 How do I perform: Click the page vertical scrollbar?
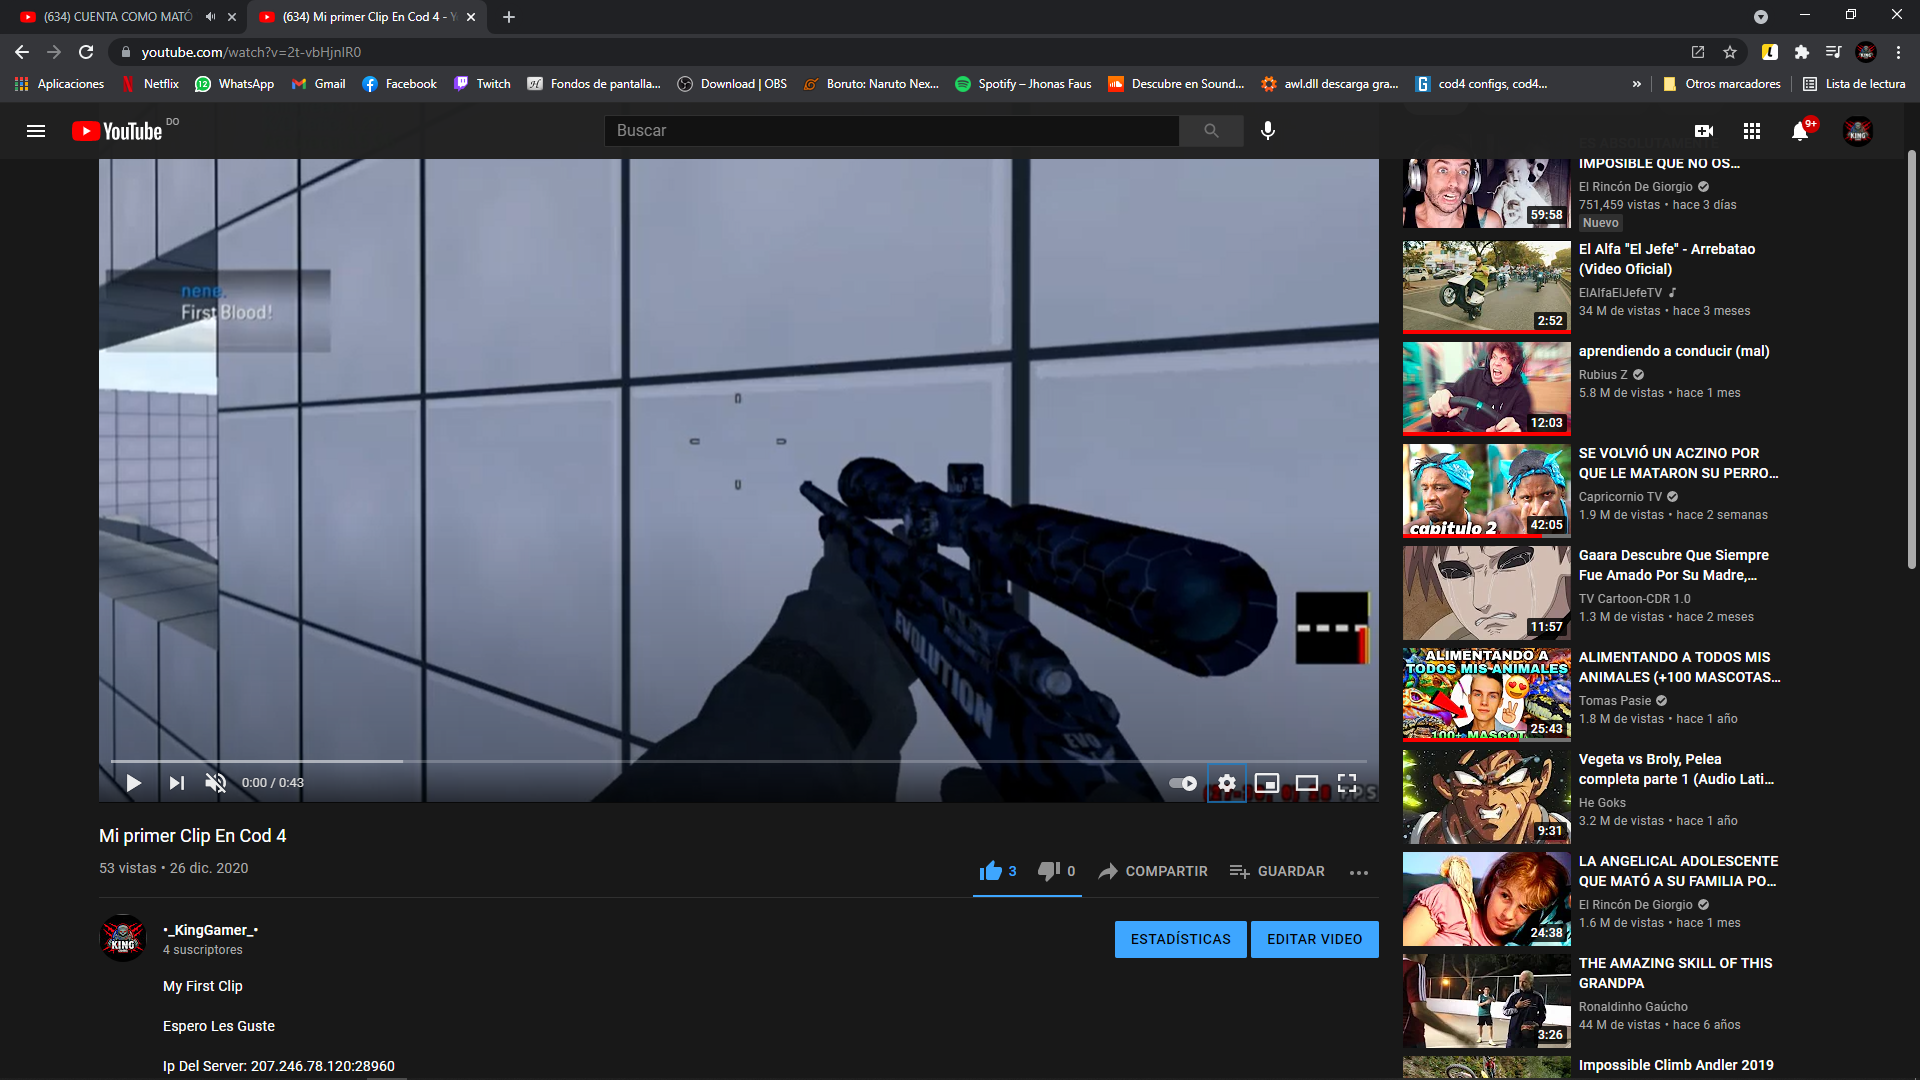(x=1911, y=360)
